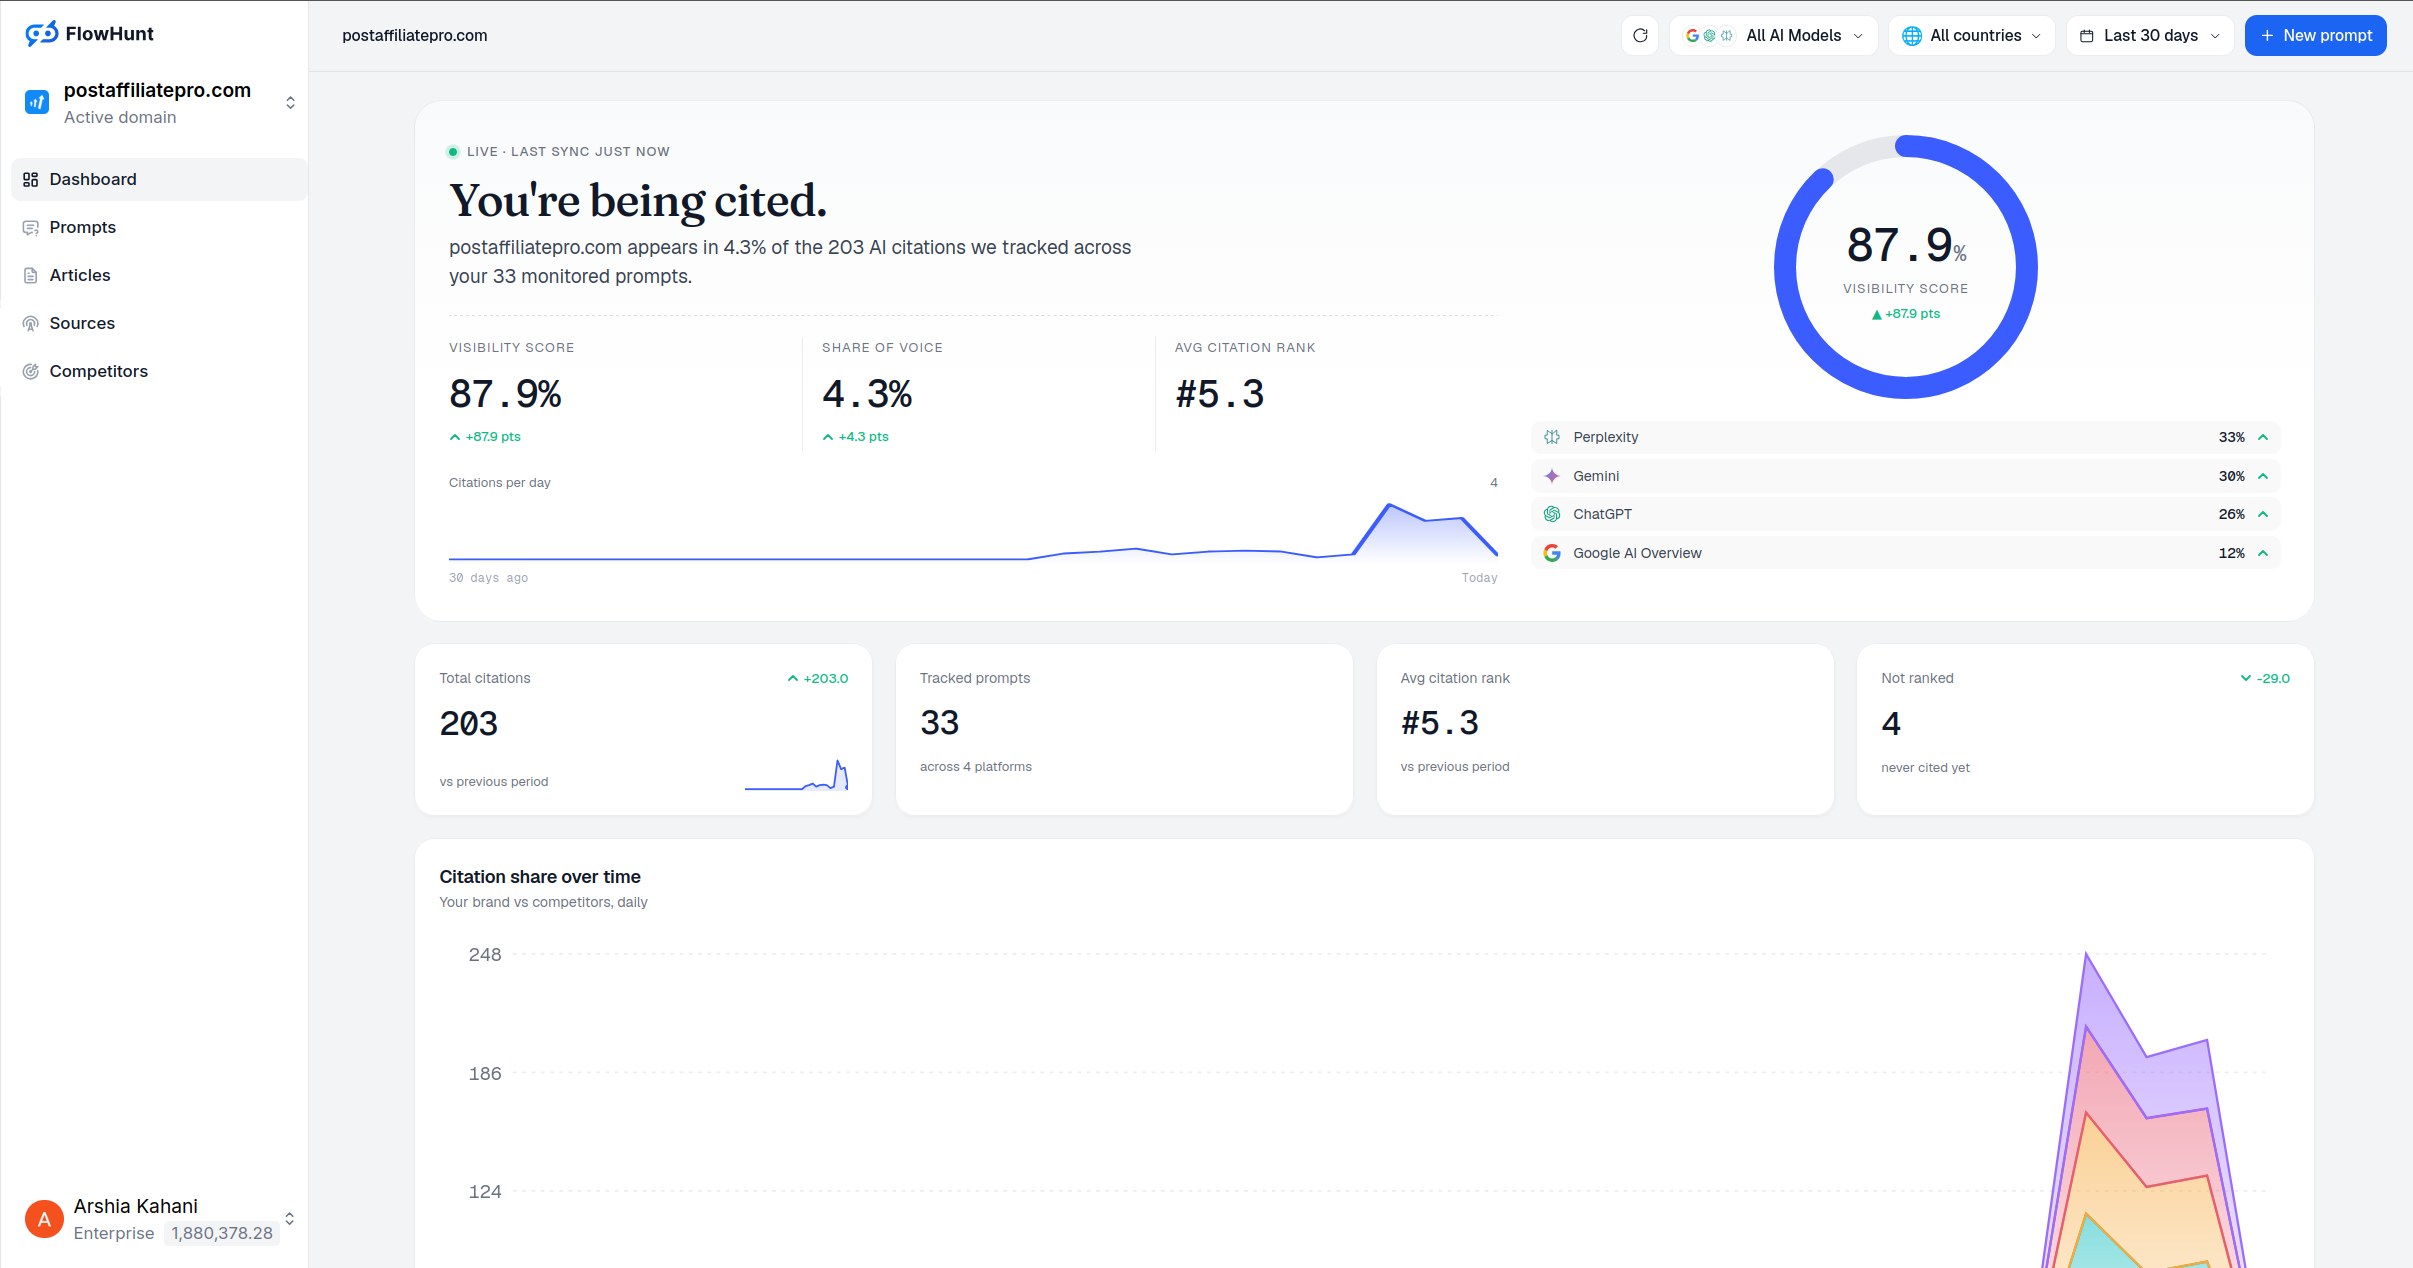Click the ChatGPT logo icon
This screenshot has height=1268, width=2413.
click(1552, 514)
